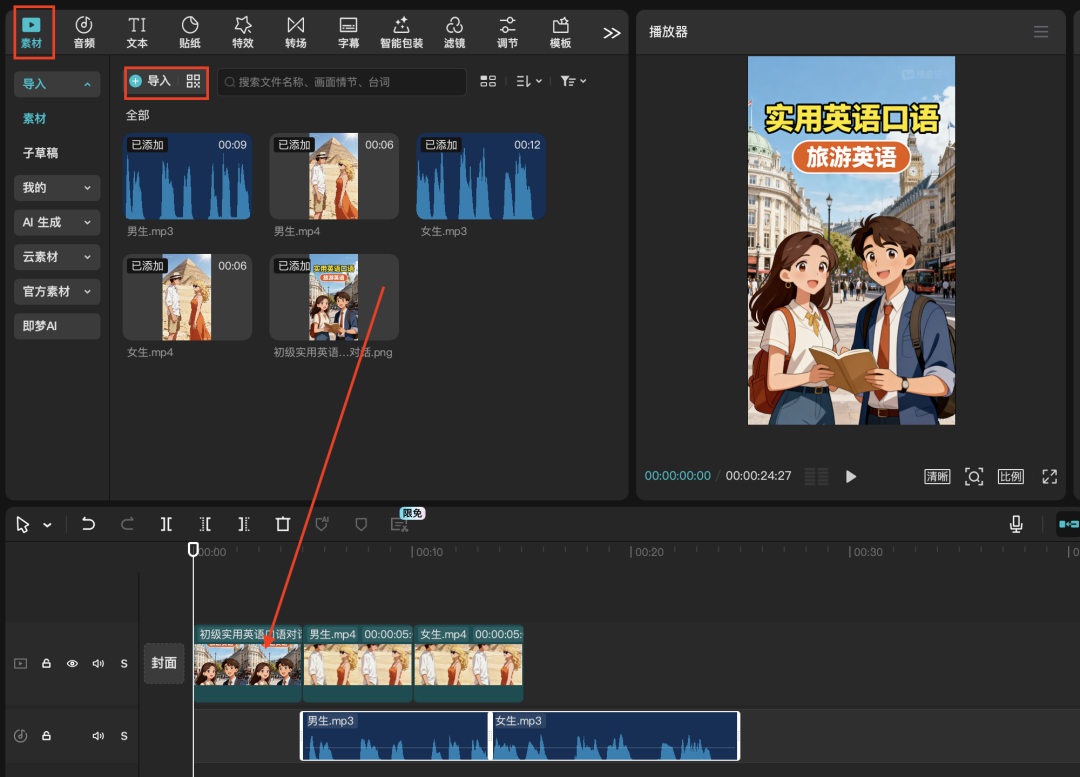Open the 特效 effects panel
Screen dimensions: 1080x777
[x=243, y=31]
